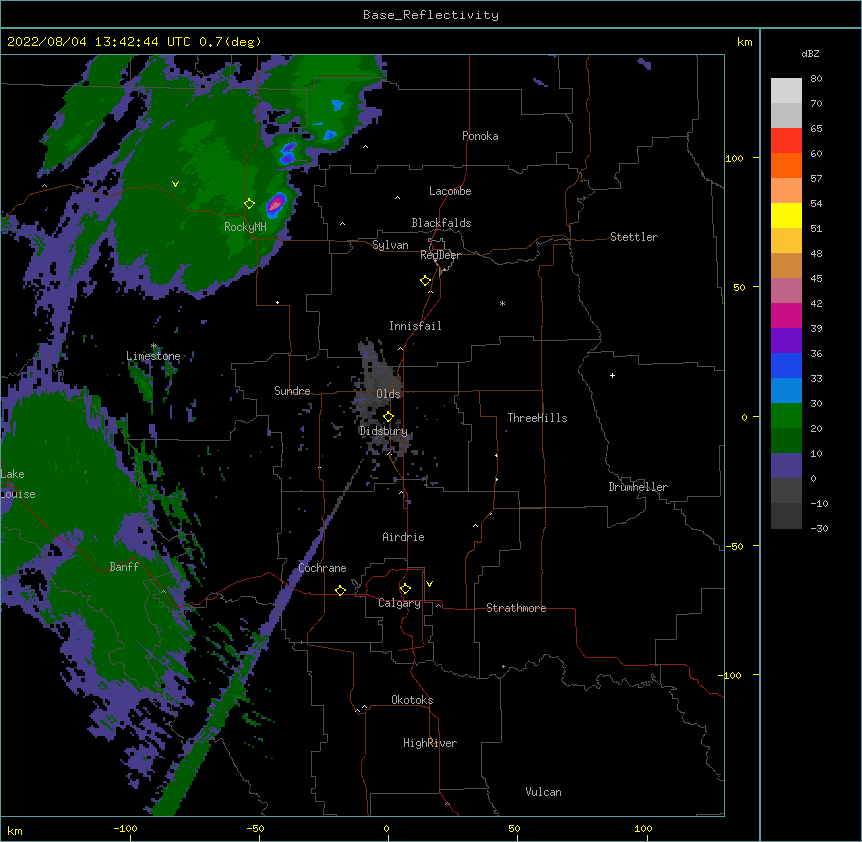Click the Ponoka city label
The height and width of the screenshot is (842, 862).
[480, 136]
